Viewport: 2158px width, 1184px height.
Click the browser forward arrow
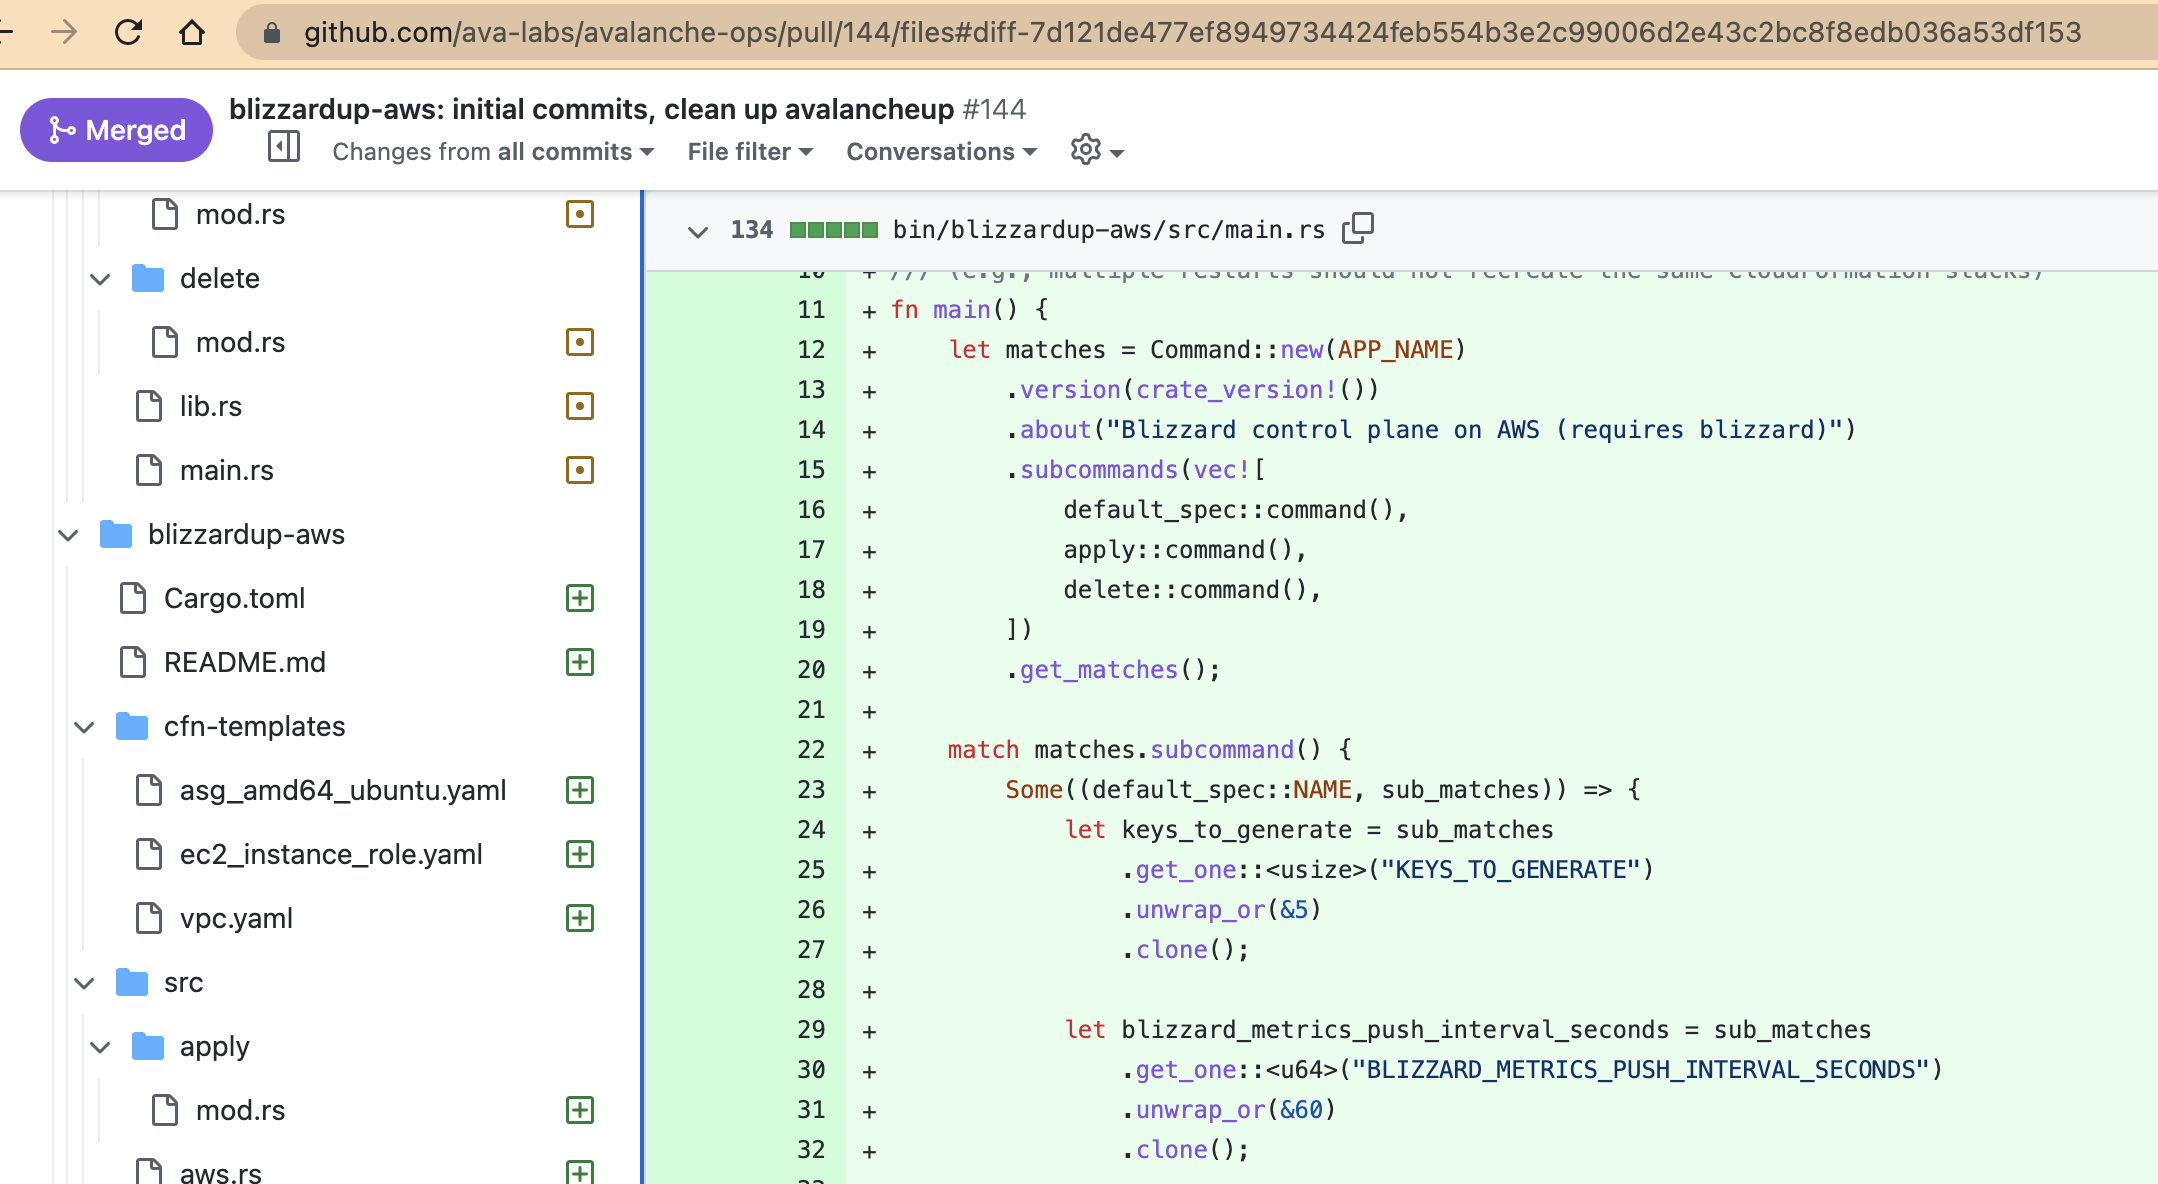point(64,33)
